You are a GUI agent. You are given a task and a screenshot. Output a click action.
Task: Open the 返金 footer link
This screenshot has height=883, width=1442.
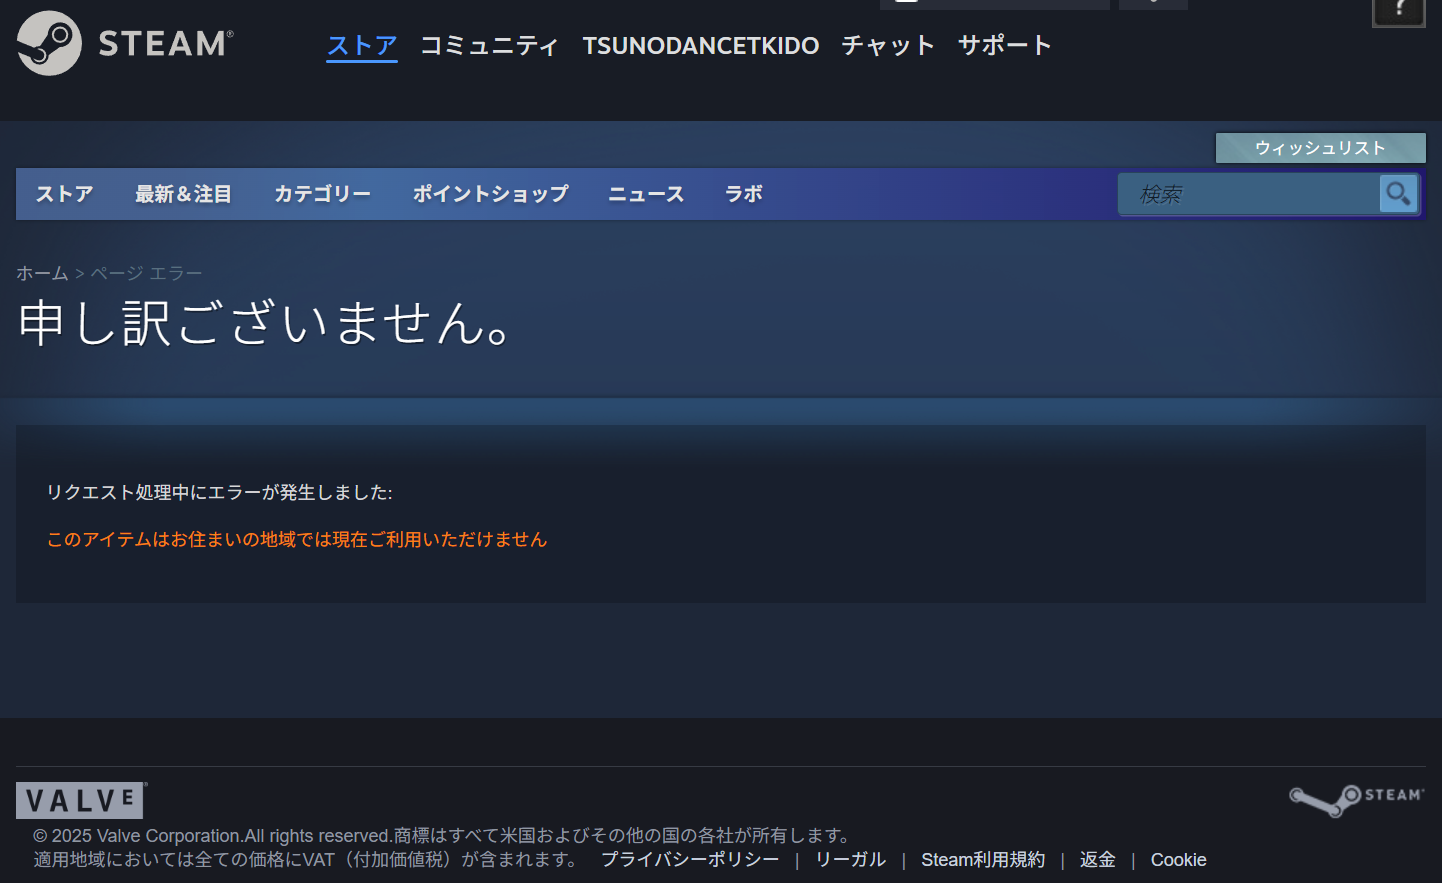coord(1097,860)
